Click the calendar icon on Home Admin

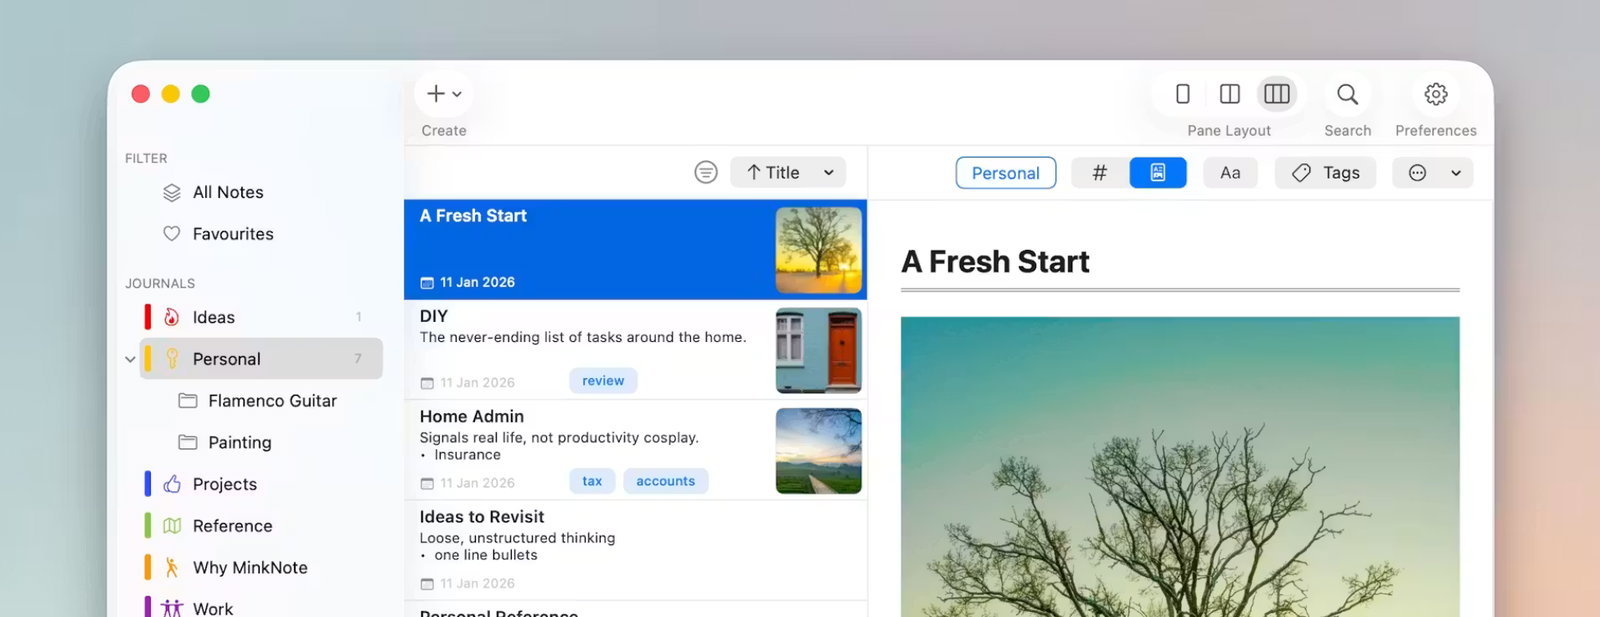click(x=427, y=483)
